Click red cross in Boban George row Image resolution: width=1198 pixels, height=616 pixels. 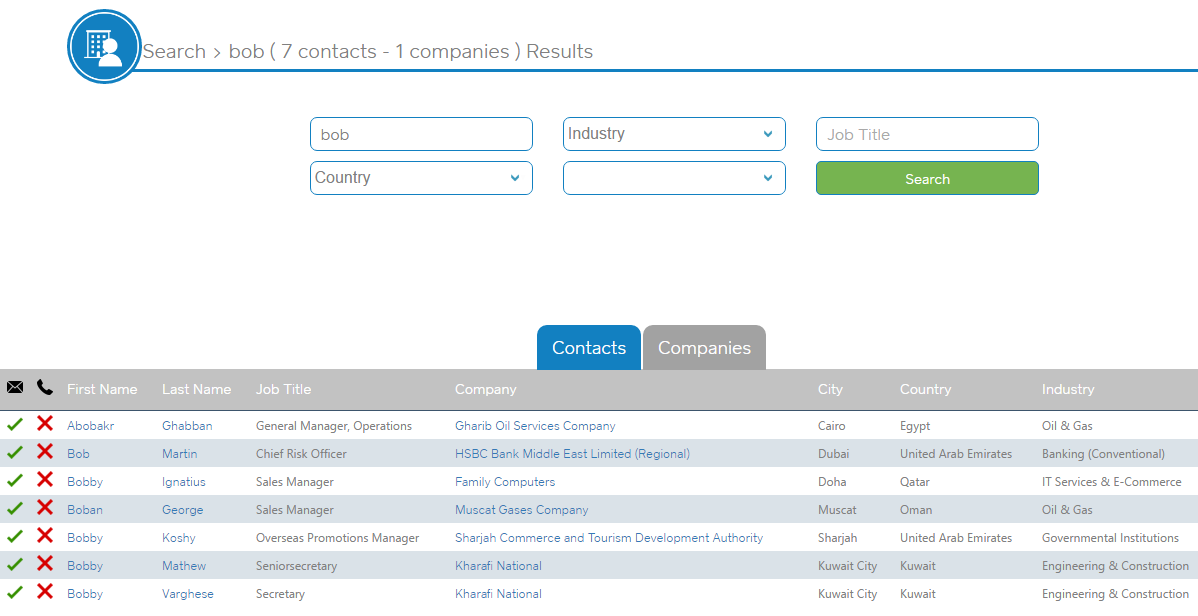click(x=45, y=507)
